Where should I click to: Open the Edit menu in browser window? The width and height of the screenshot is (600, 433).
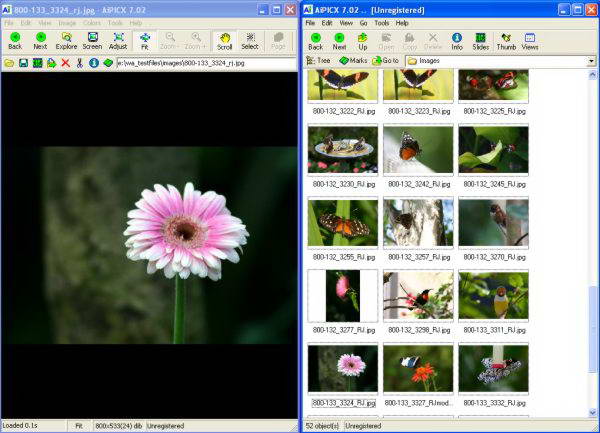point(327,23)
